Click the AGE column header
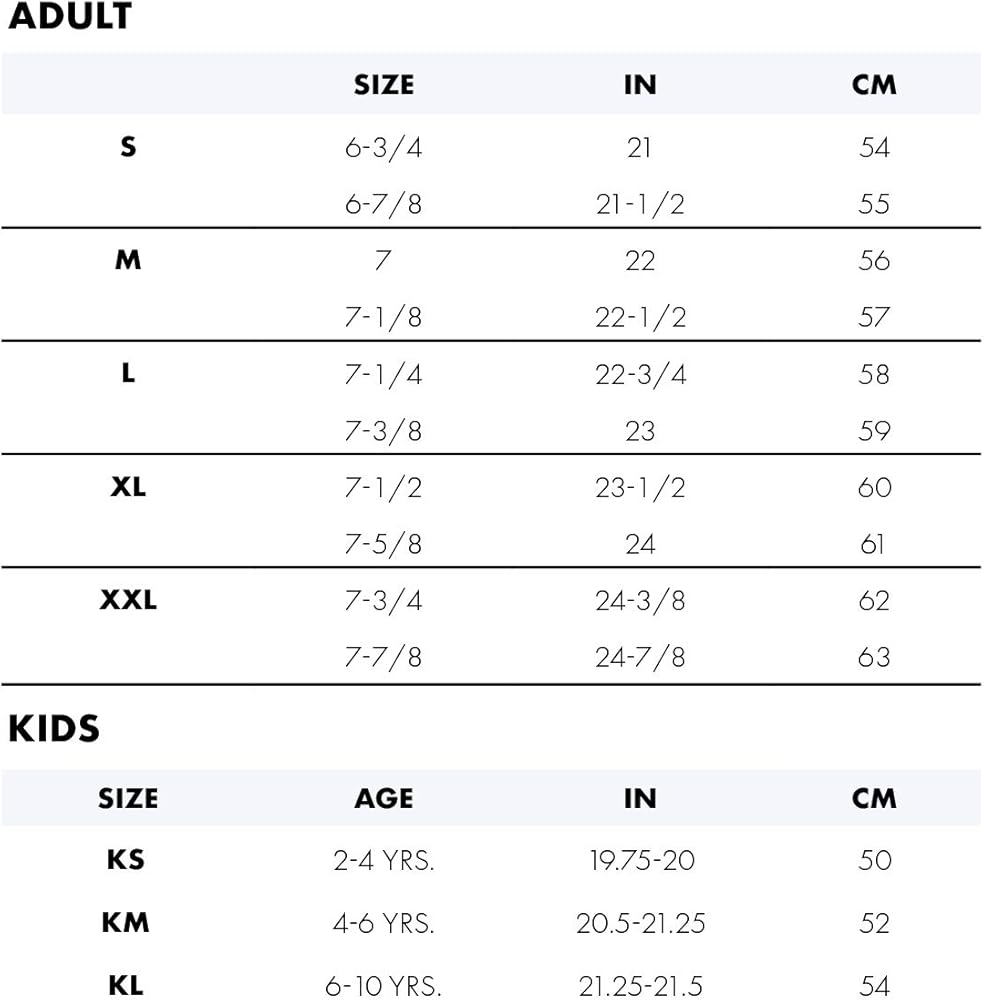Viewport: 984px width, 1000px height. tap(383, 798)
